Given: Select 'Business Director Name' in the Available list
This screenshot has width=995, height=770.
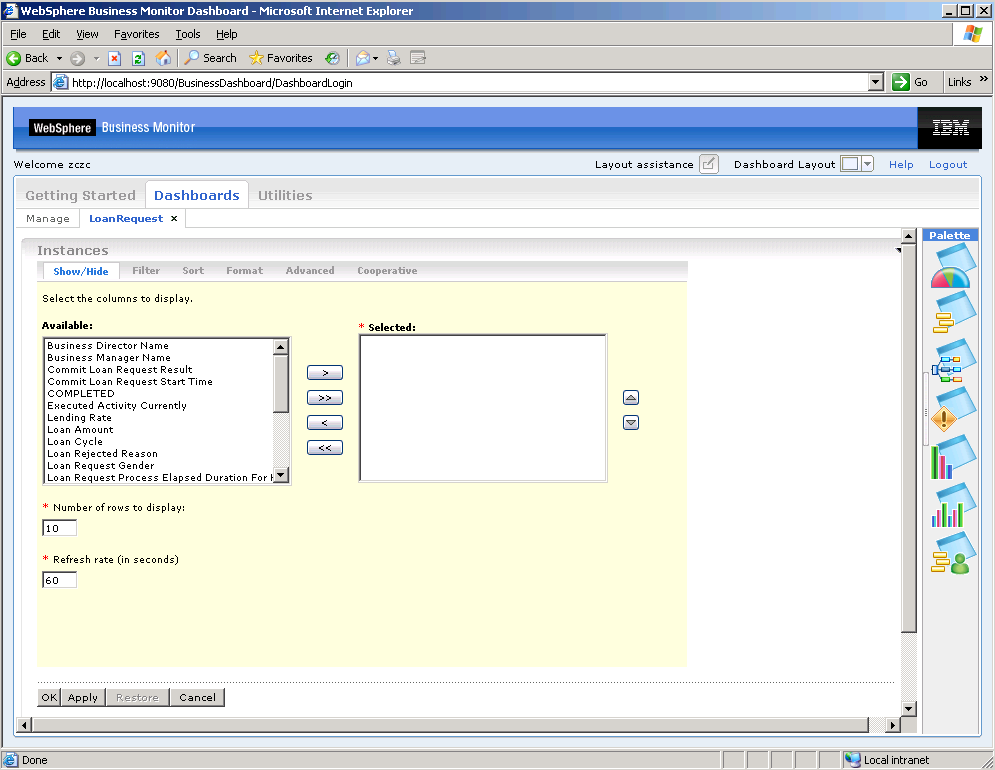Looking at the screenshot, I should [x=159, y=346].
